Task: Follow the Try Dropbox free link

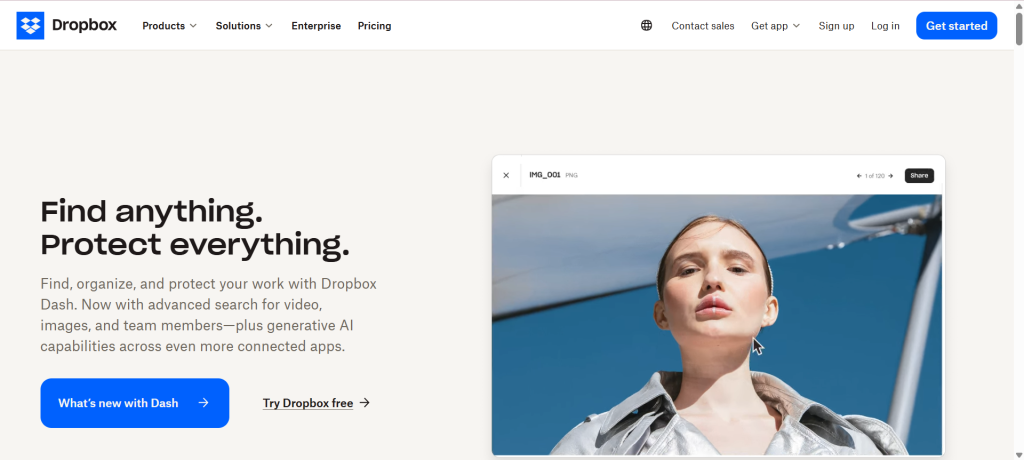Action: point(316,403)
